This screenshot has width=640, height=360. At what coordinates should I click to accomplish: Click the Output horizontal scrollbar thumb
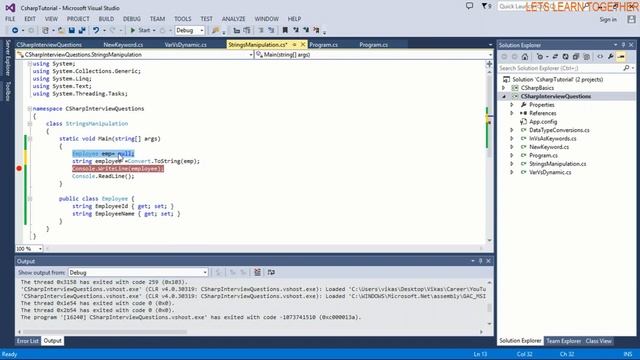coord(105,332)
